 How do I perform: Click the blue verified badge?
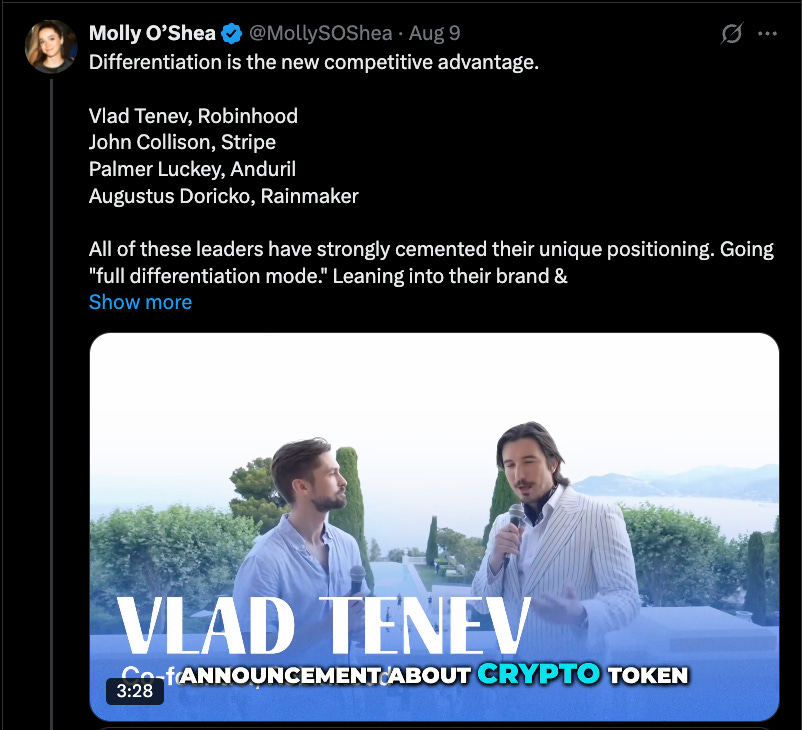pyautogui.click(x=232, y=34)
